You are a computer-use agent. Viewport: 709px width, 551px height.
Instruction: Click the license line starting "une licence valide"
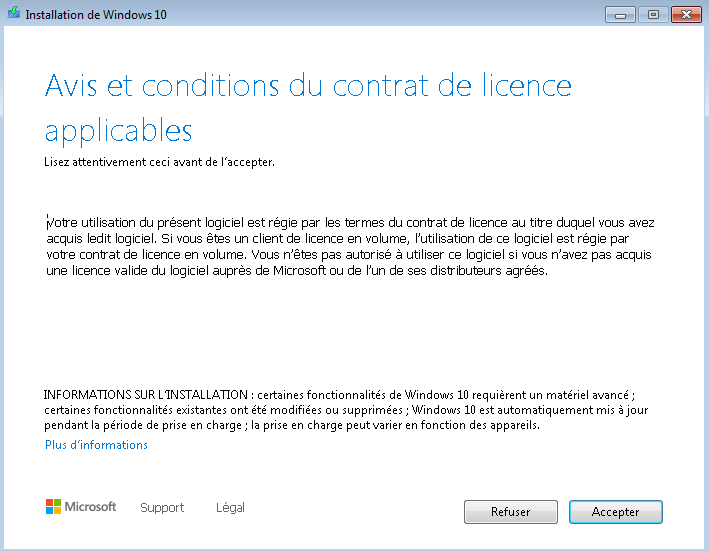[297, 271]
